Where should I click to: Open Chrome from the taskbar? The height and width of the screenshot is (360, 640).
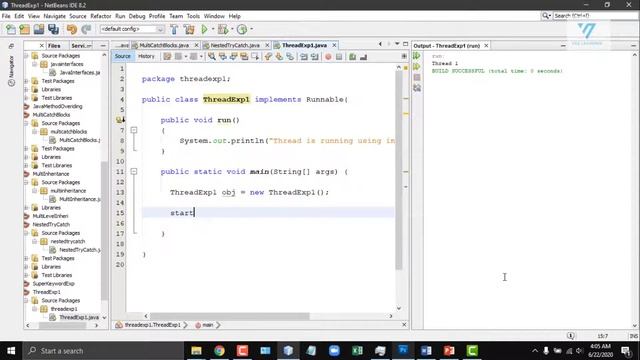(x=219, y=351)
